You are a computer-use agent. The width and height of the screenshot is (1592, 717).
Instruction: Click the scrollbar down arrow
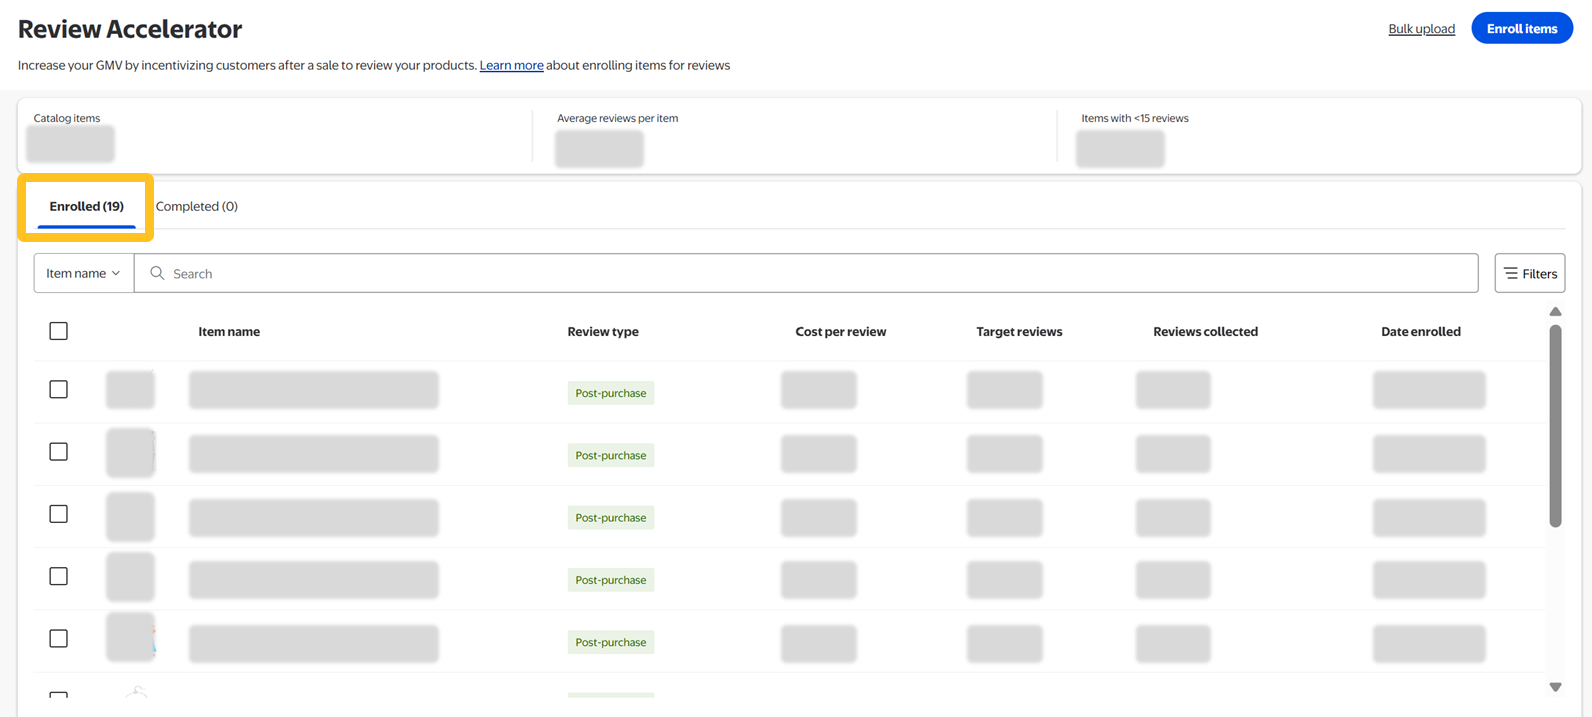tap(1555, 687)
